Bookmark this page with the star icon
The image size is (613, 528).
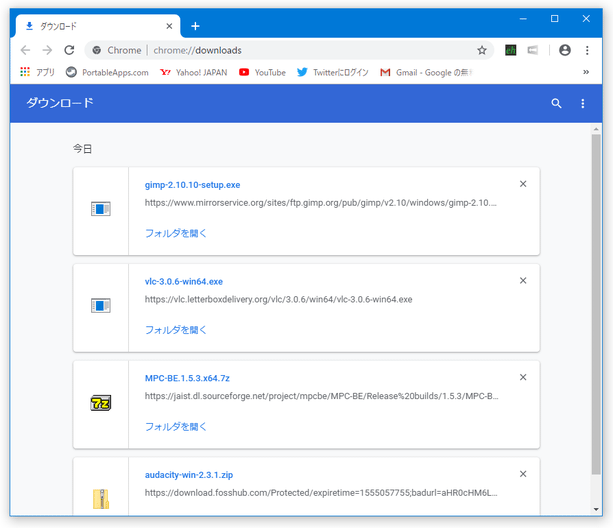482,50
